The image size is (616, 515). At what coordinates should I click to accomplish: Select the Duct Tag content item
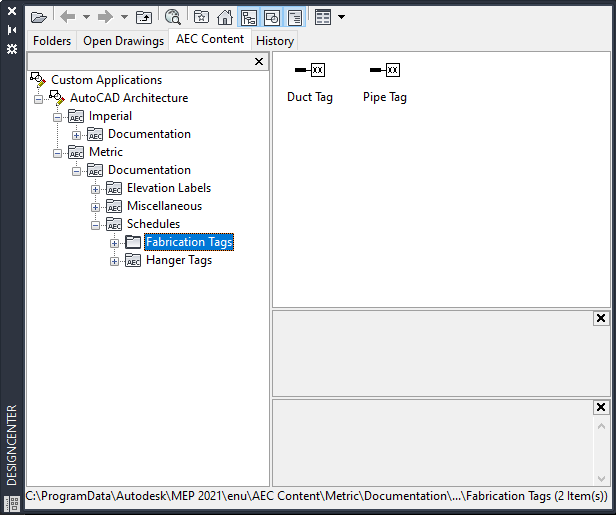point(310,82)
